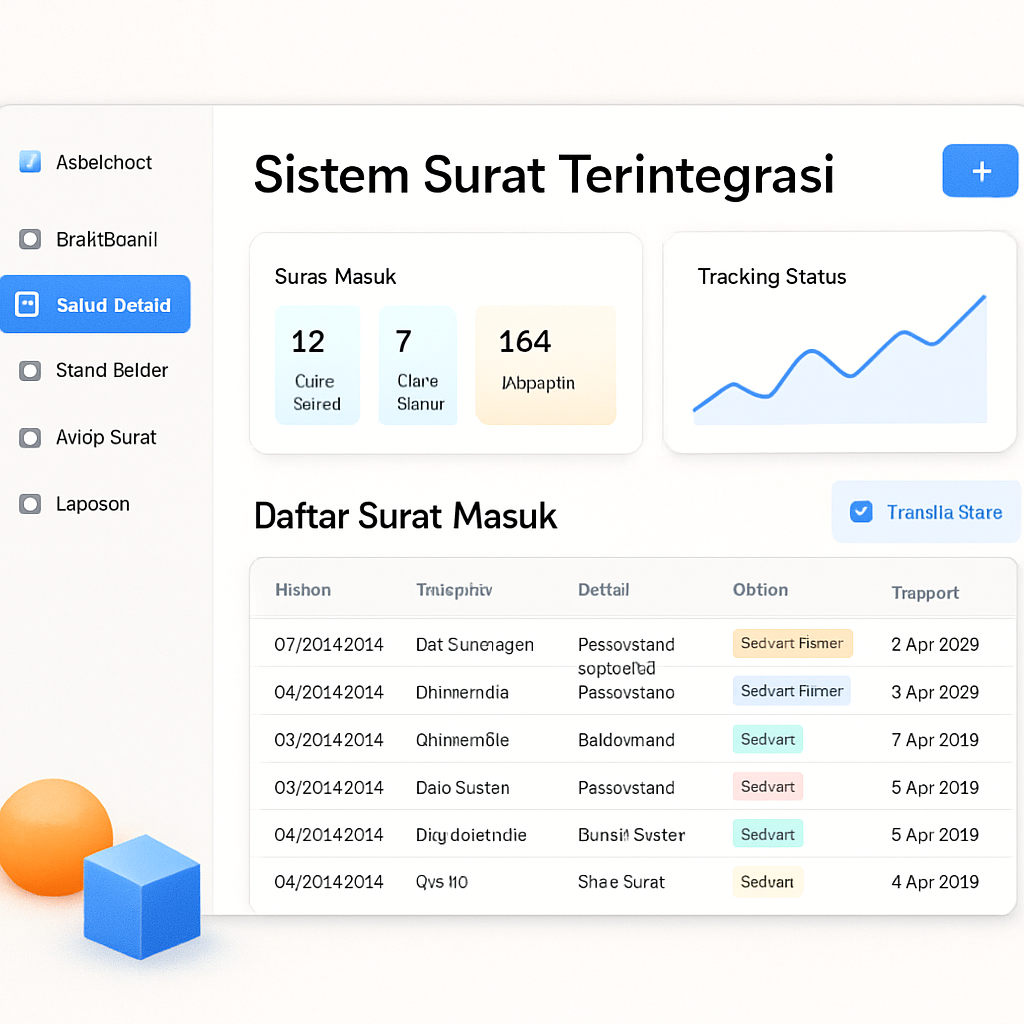The image size is (1024, 1024).
Task: Click Sedvart badge in Bunsit Svster row
Action: 767,834
